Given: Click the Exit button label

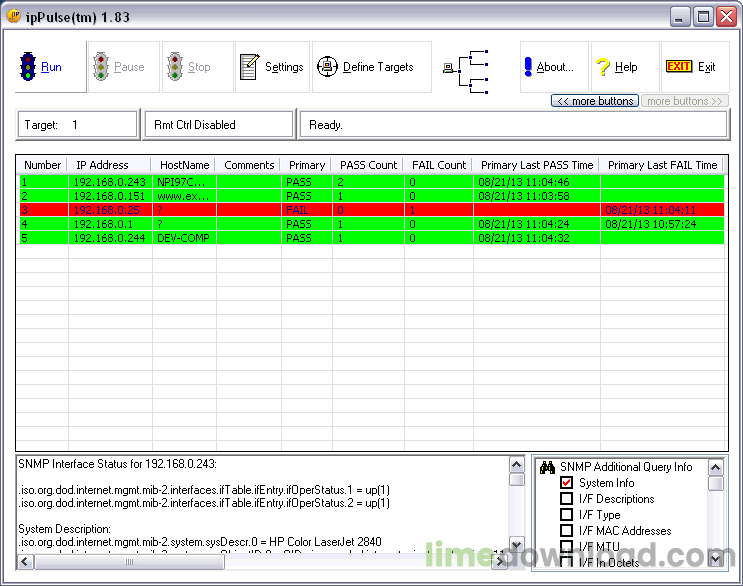Looking at the screenshot, I should click(x=707, y=67).
